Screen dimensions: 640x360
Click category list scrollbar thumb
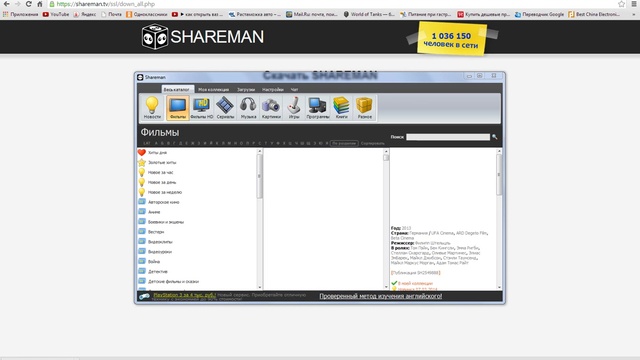click(x=259, y=176)
